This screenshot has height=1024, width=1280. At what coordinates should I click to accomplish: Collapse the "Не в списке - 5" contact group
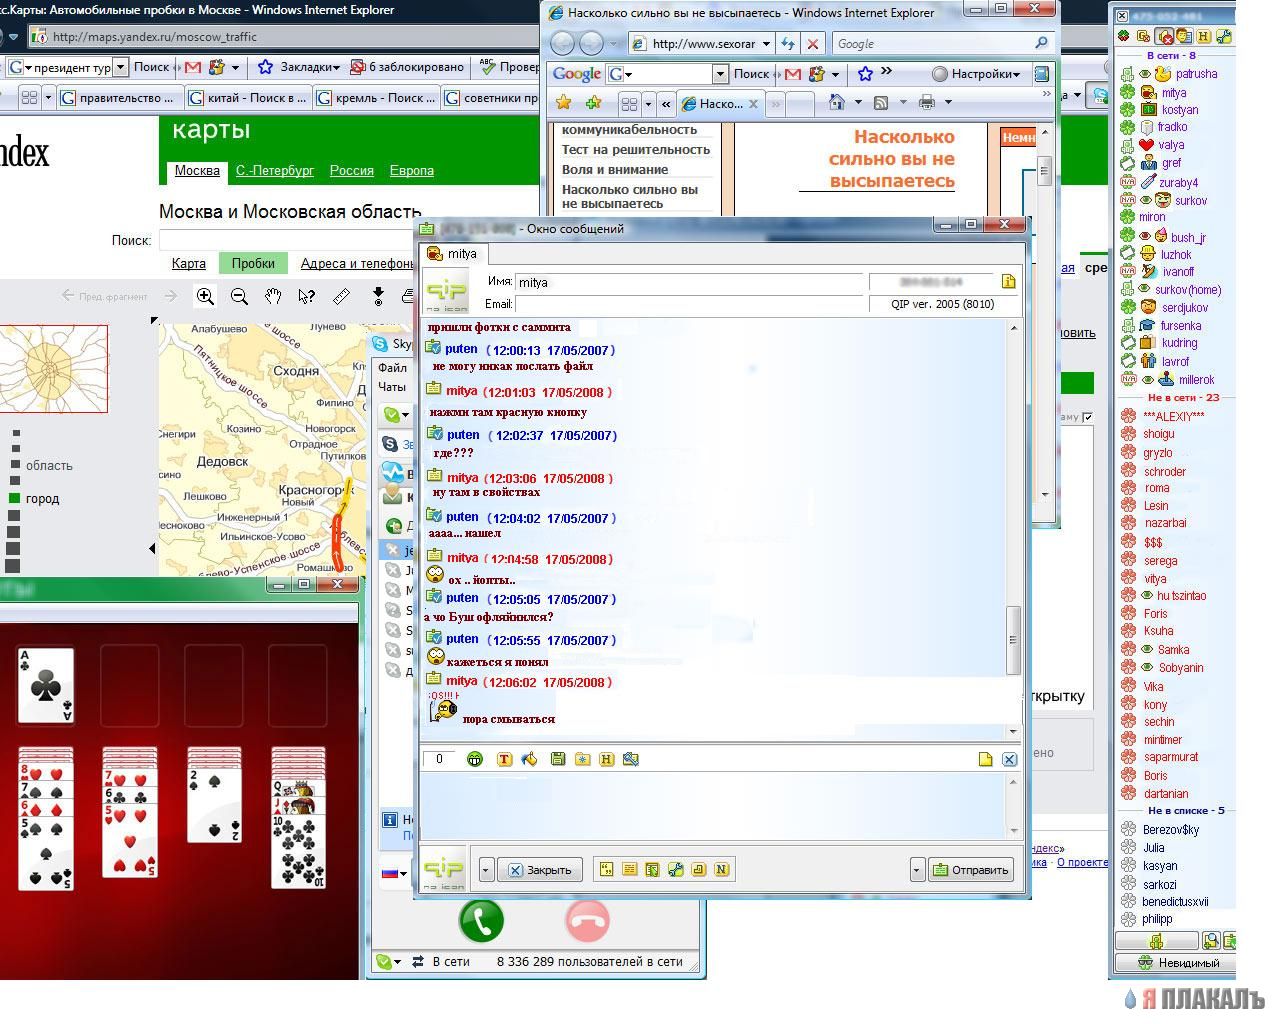(1186, 811)
